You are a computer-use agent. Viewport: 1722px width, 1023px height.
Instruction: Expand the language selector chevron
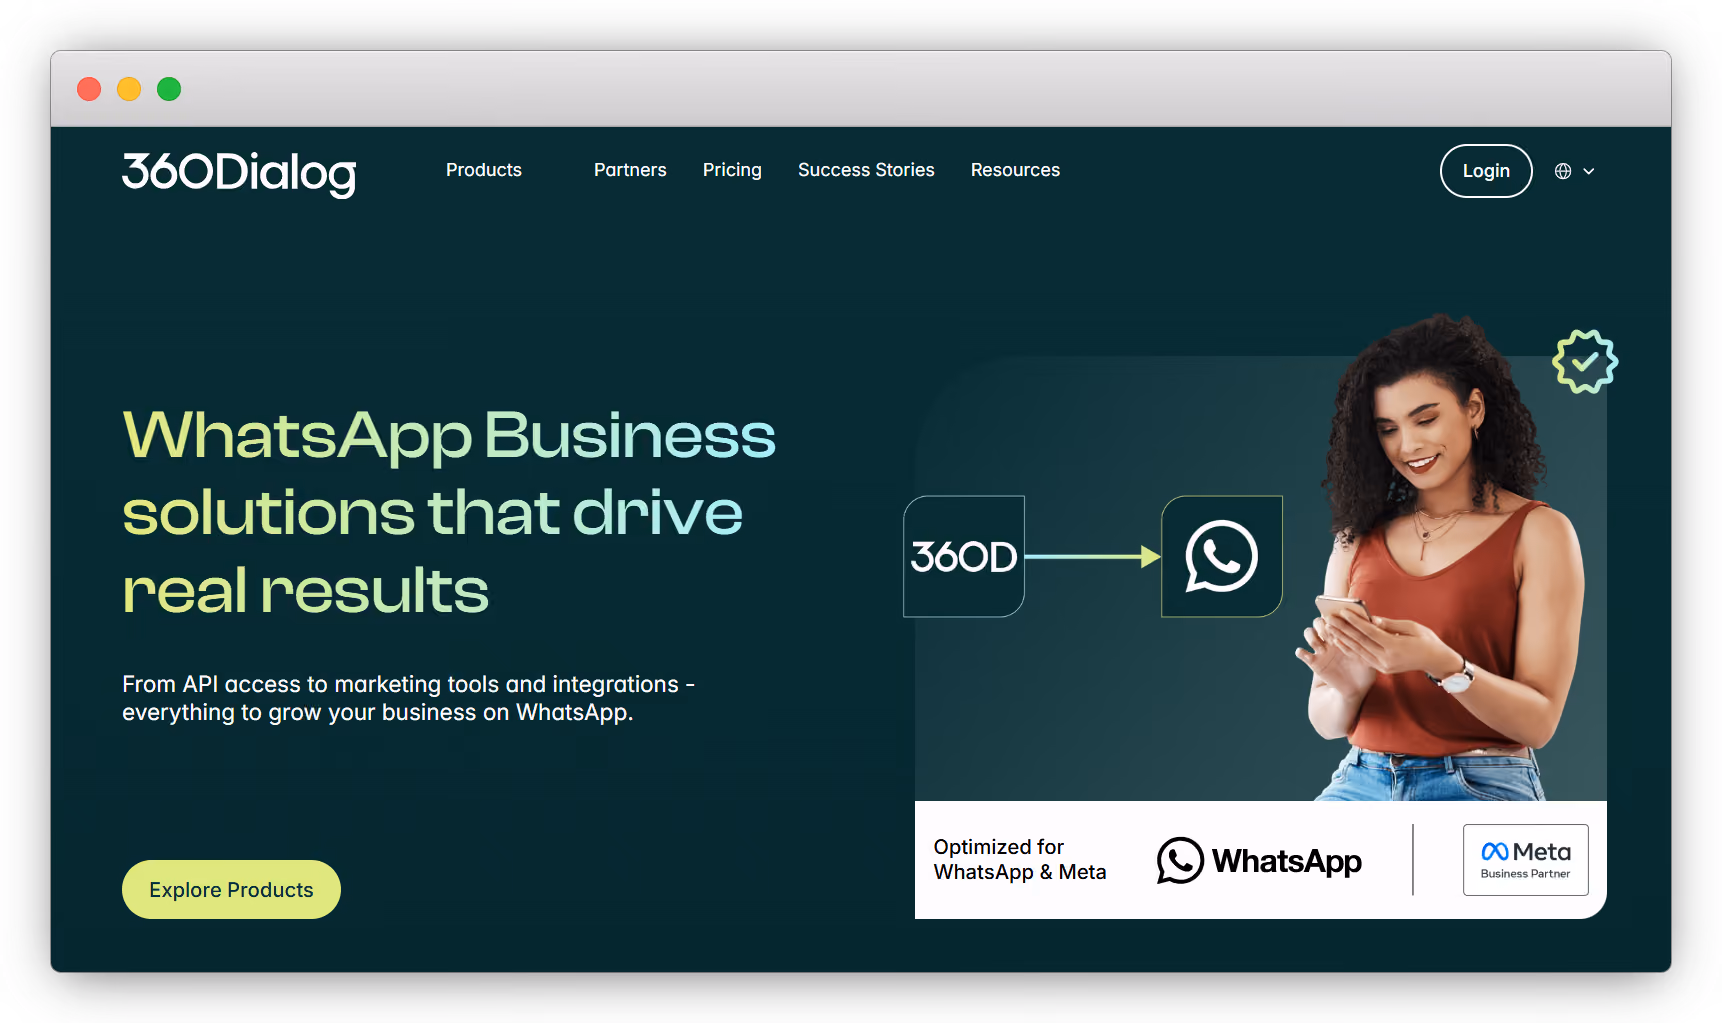tap(1589, 171)
